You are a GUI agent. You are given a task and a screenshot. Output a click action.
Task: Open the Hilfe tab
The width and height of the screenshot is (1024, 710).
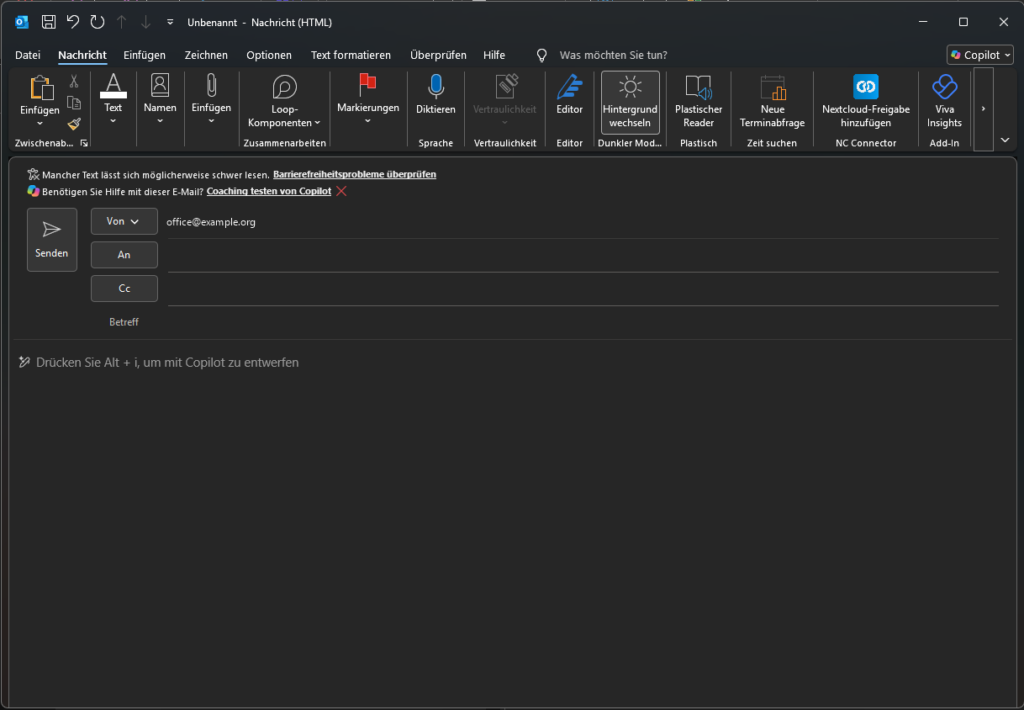click(x=494, y=55)
